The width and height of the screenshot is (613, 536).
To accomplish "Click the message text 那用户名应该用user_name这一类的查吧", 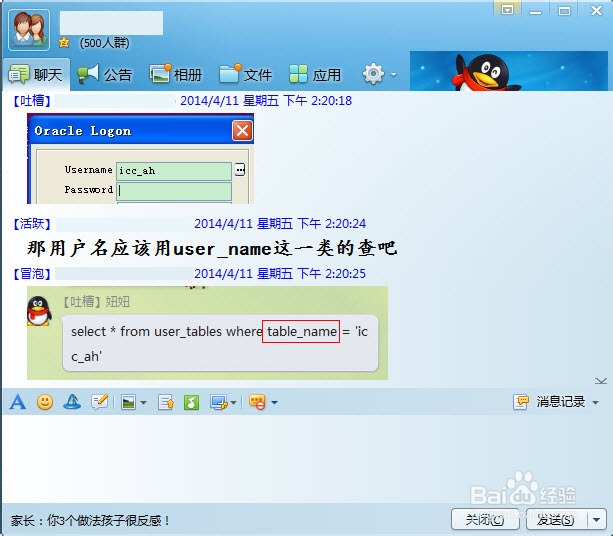I will pyautogui.click(x=212, y=249).
